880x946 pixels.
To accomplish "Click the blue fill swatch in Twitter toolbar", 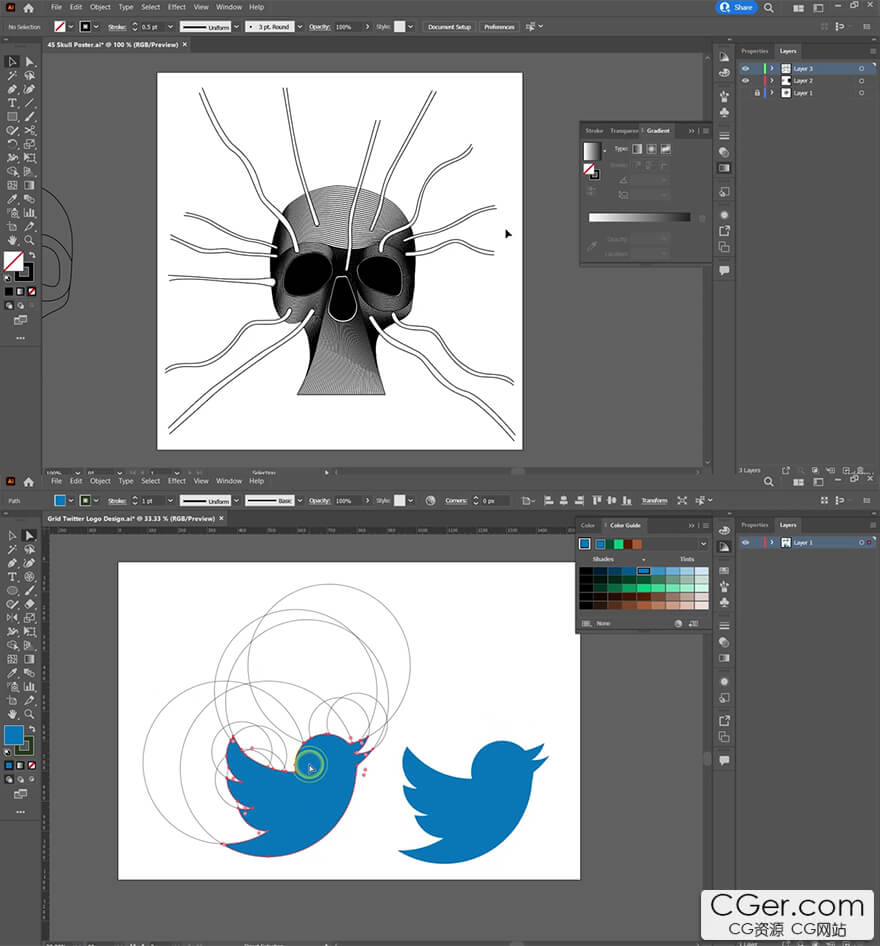I will click(13, 735).
